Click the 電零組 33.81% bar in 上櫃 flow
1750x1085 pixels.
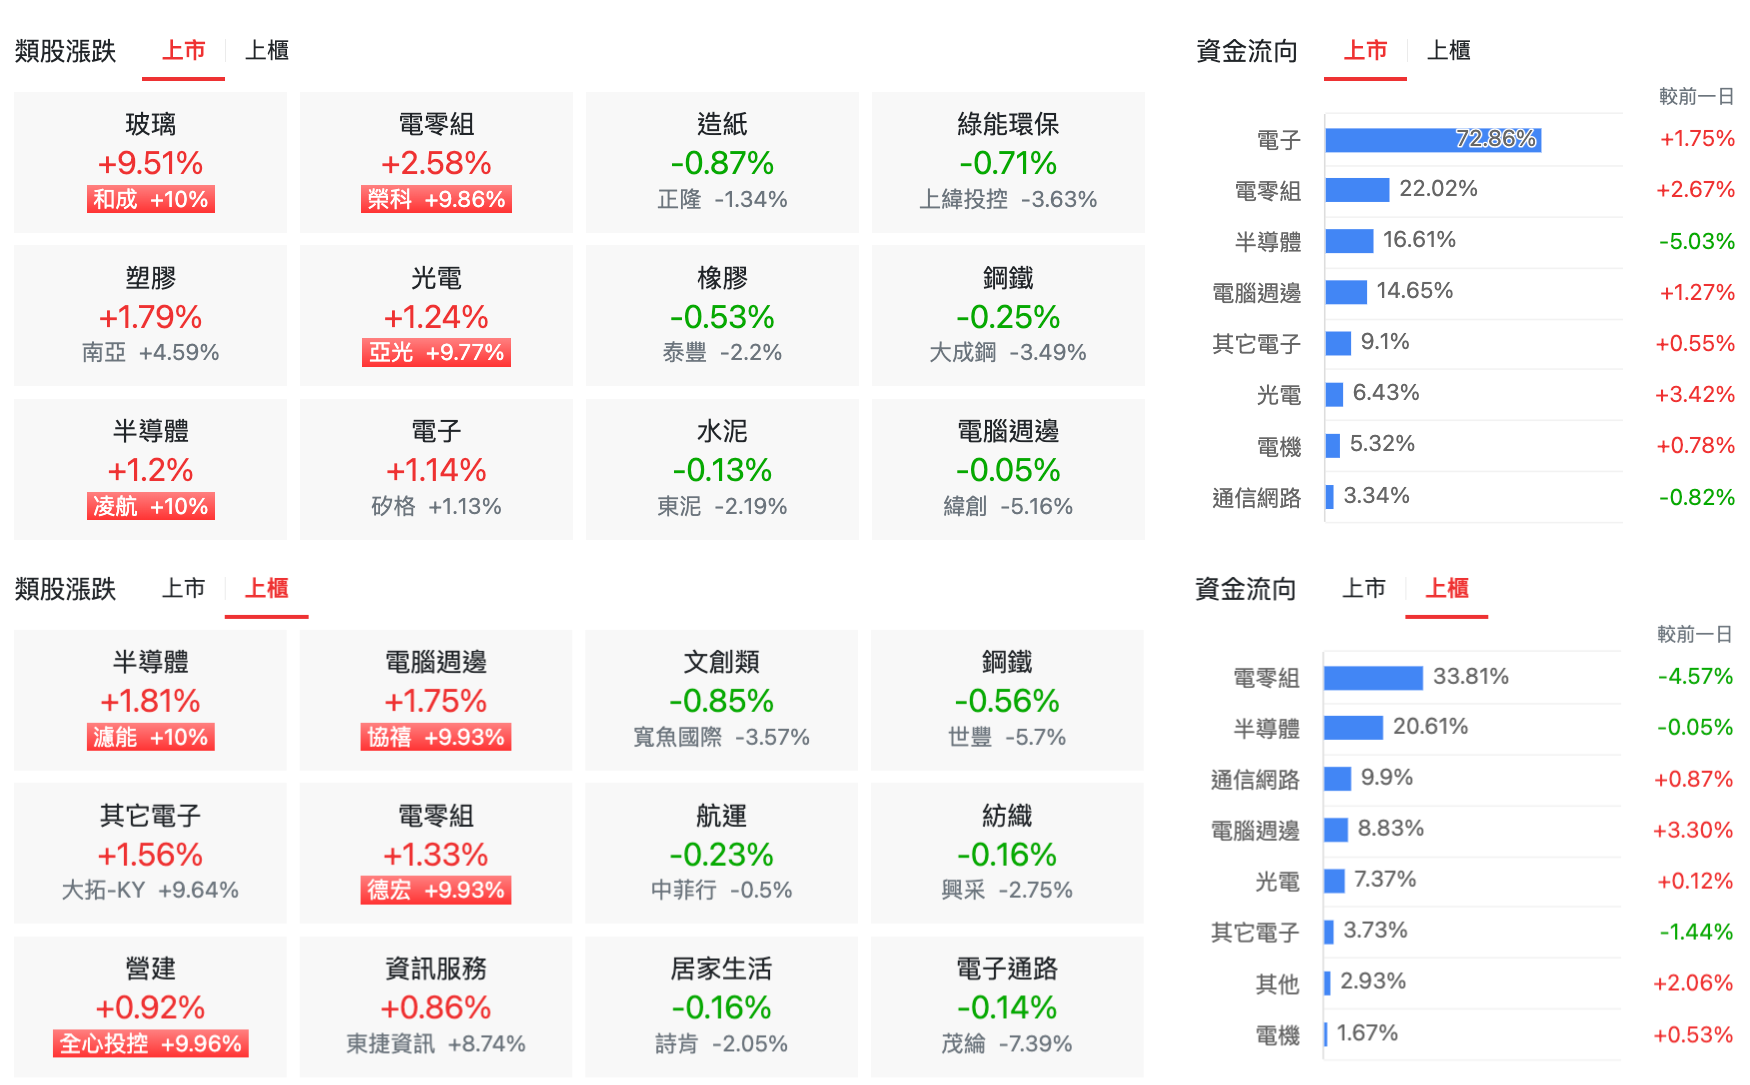1375,677
